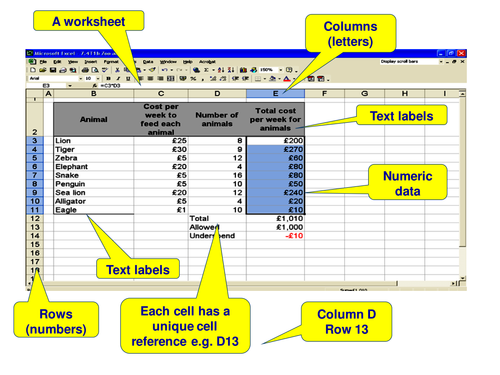Click the Undo arrow icon
This screenshot has height=375, width=500.
(164, 70)
